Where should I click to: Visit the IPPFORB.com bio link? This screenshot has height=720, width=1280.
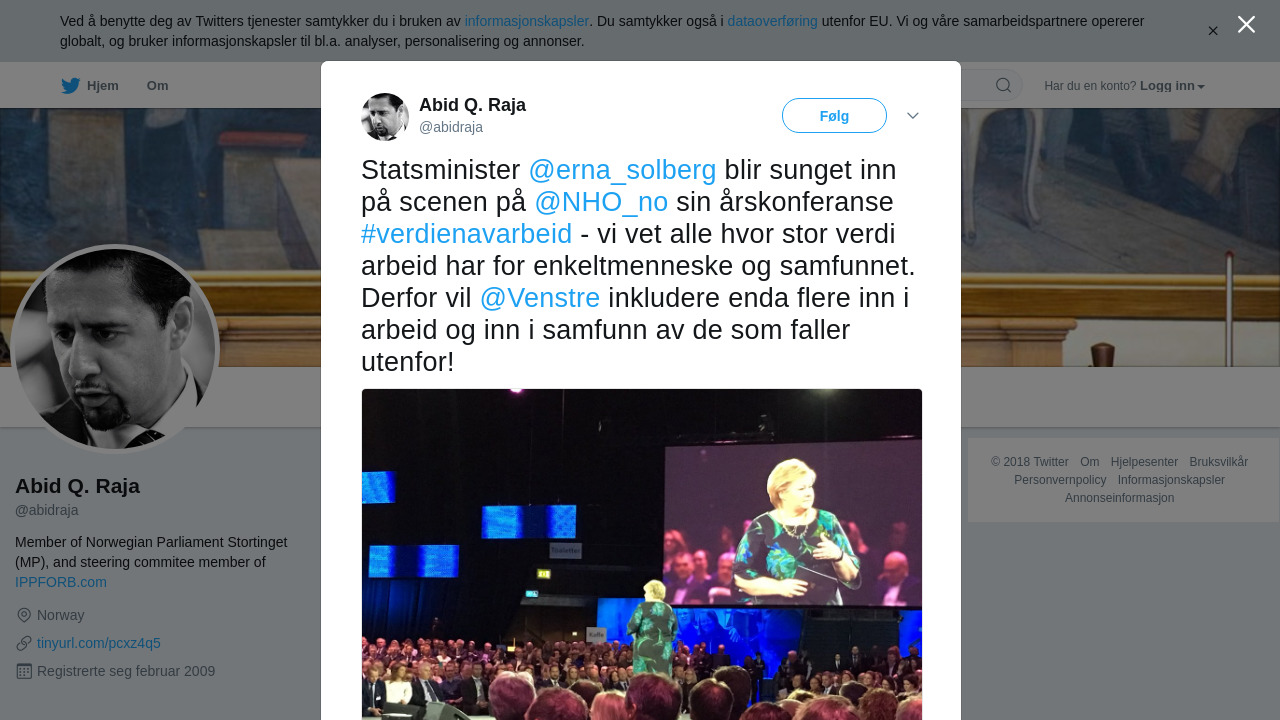click(61, 582)
